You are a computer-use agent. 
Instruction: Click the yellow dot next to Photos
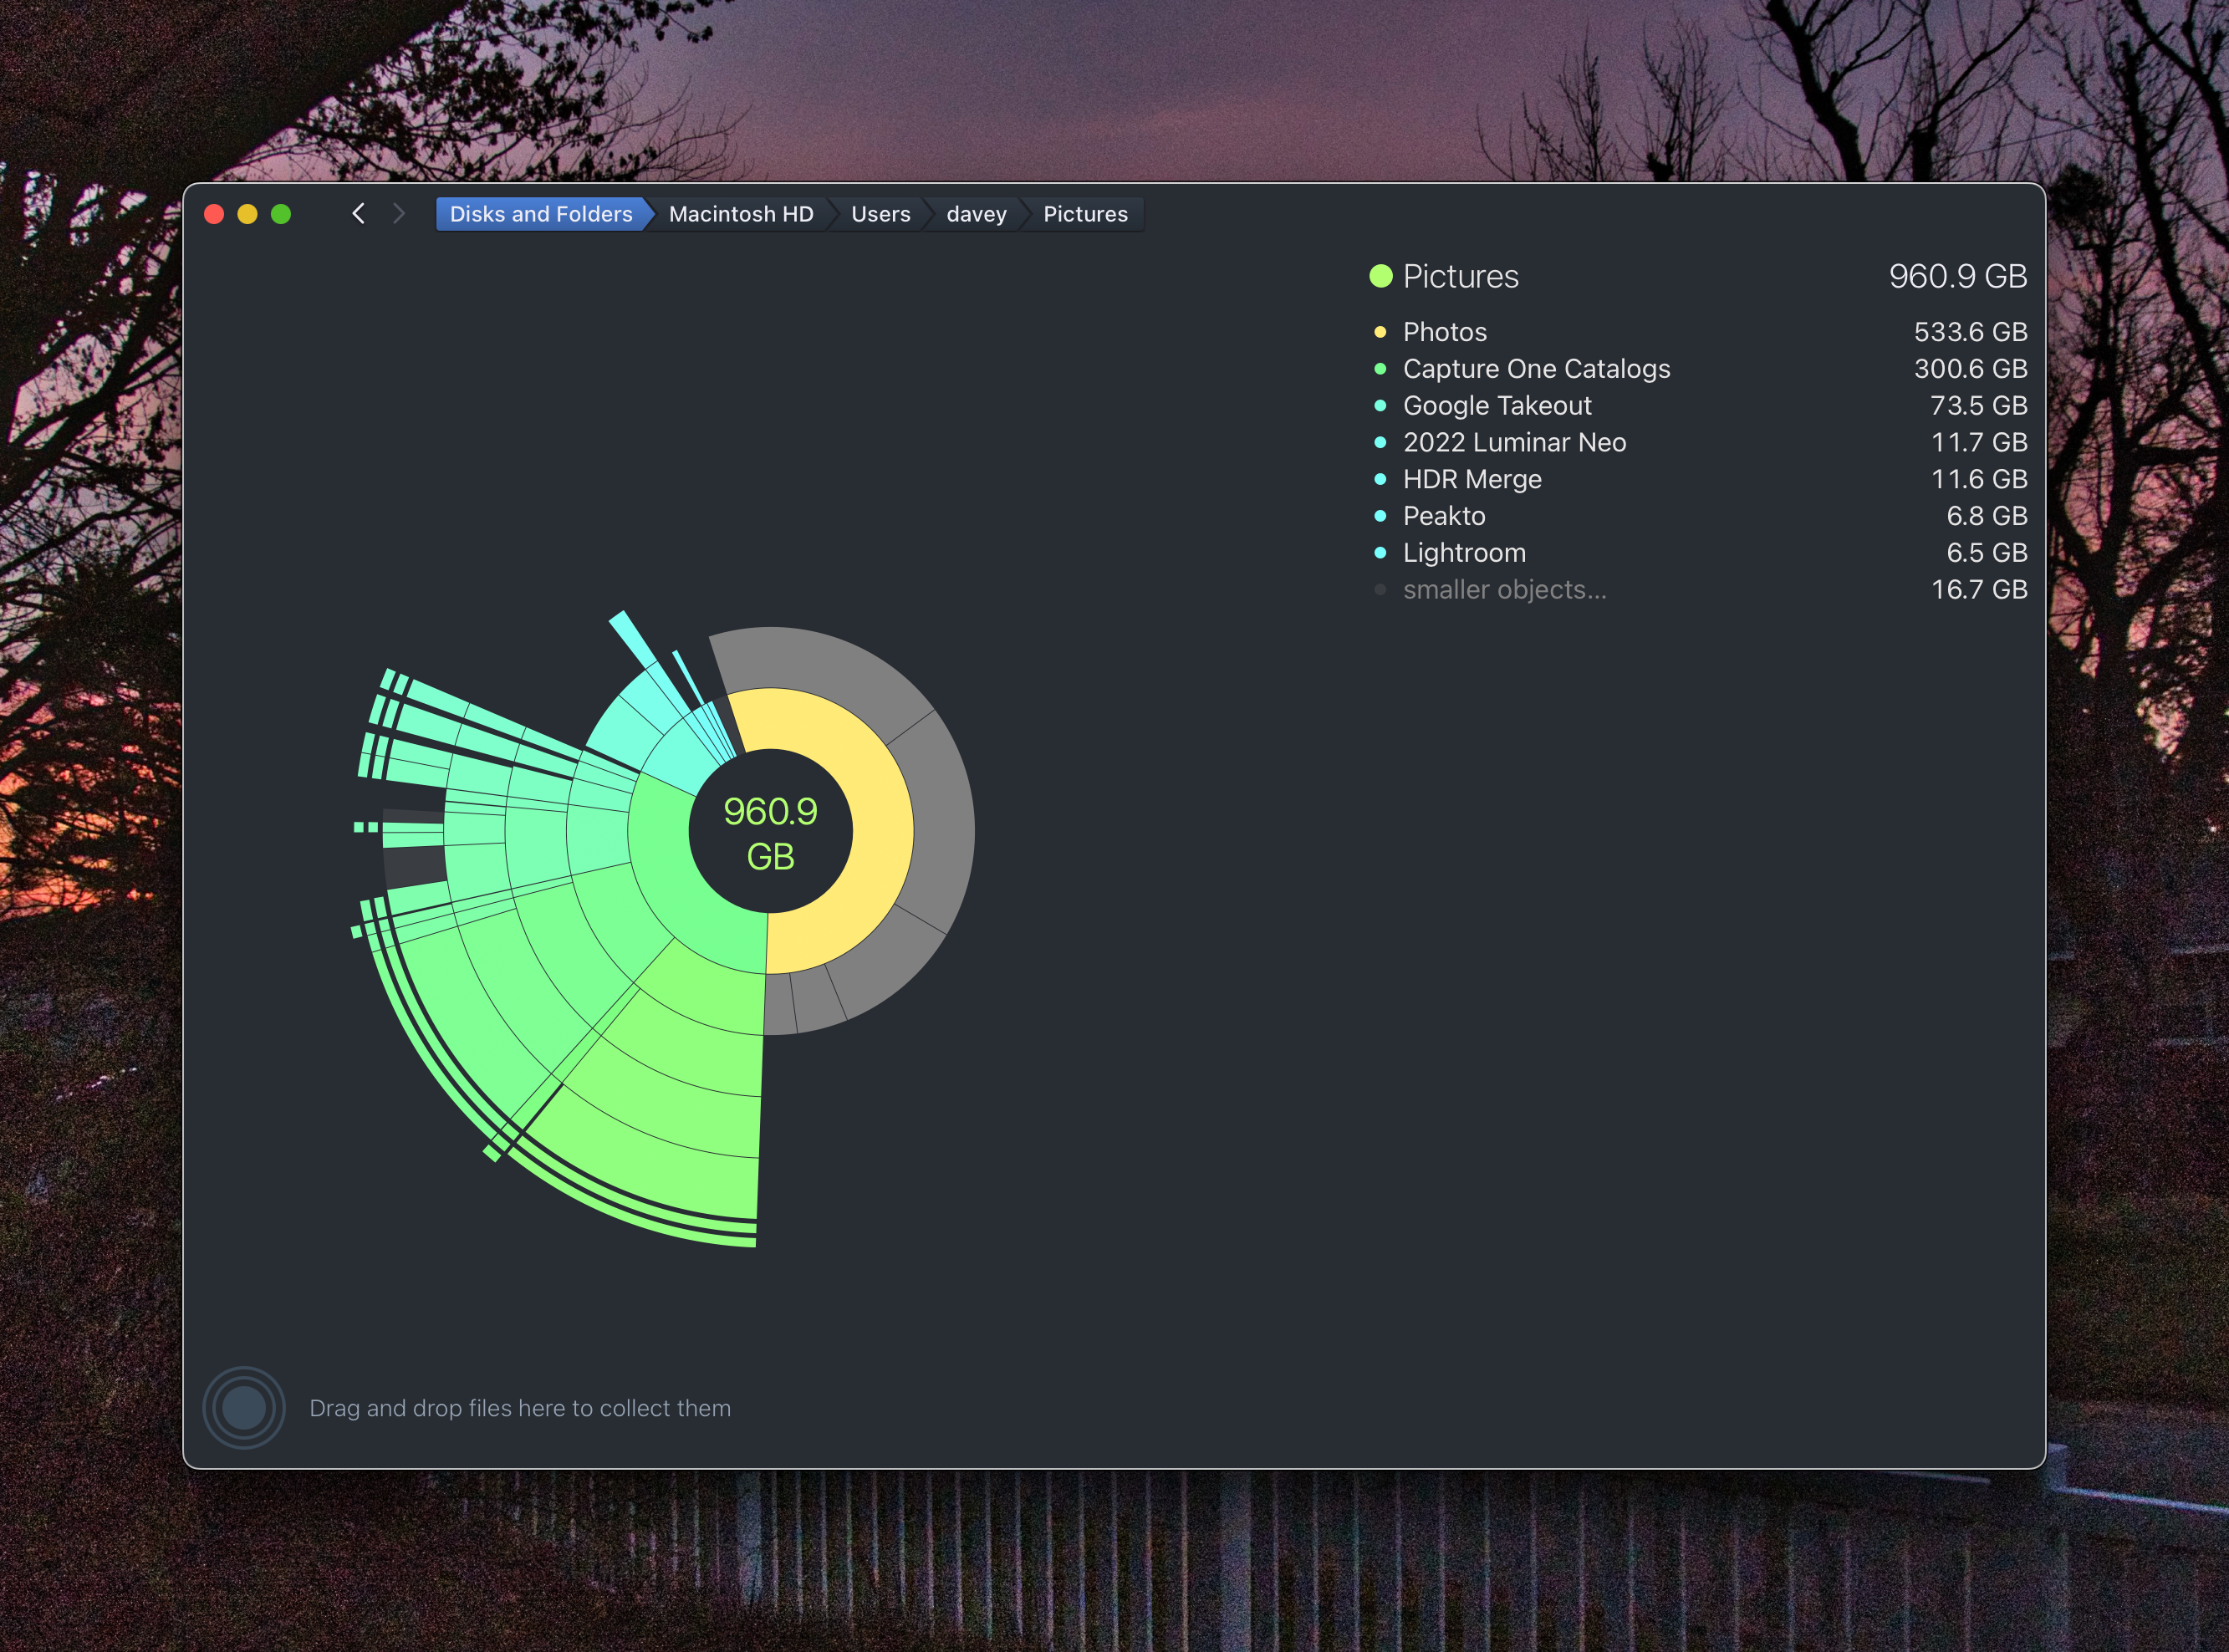pos(1380,332)
